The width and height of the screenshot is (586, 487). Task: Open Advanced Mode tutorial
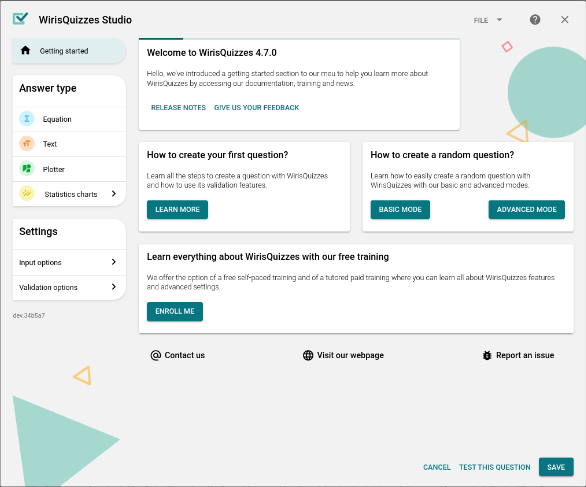click(527, 210)
